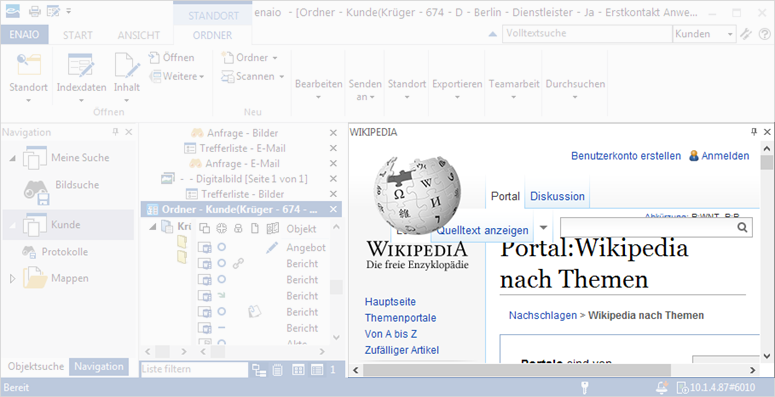Click the key icon in status bar

(x=584, y=387)
